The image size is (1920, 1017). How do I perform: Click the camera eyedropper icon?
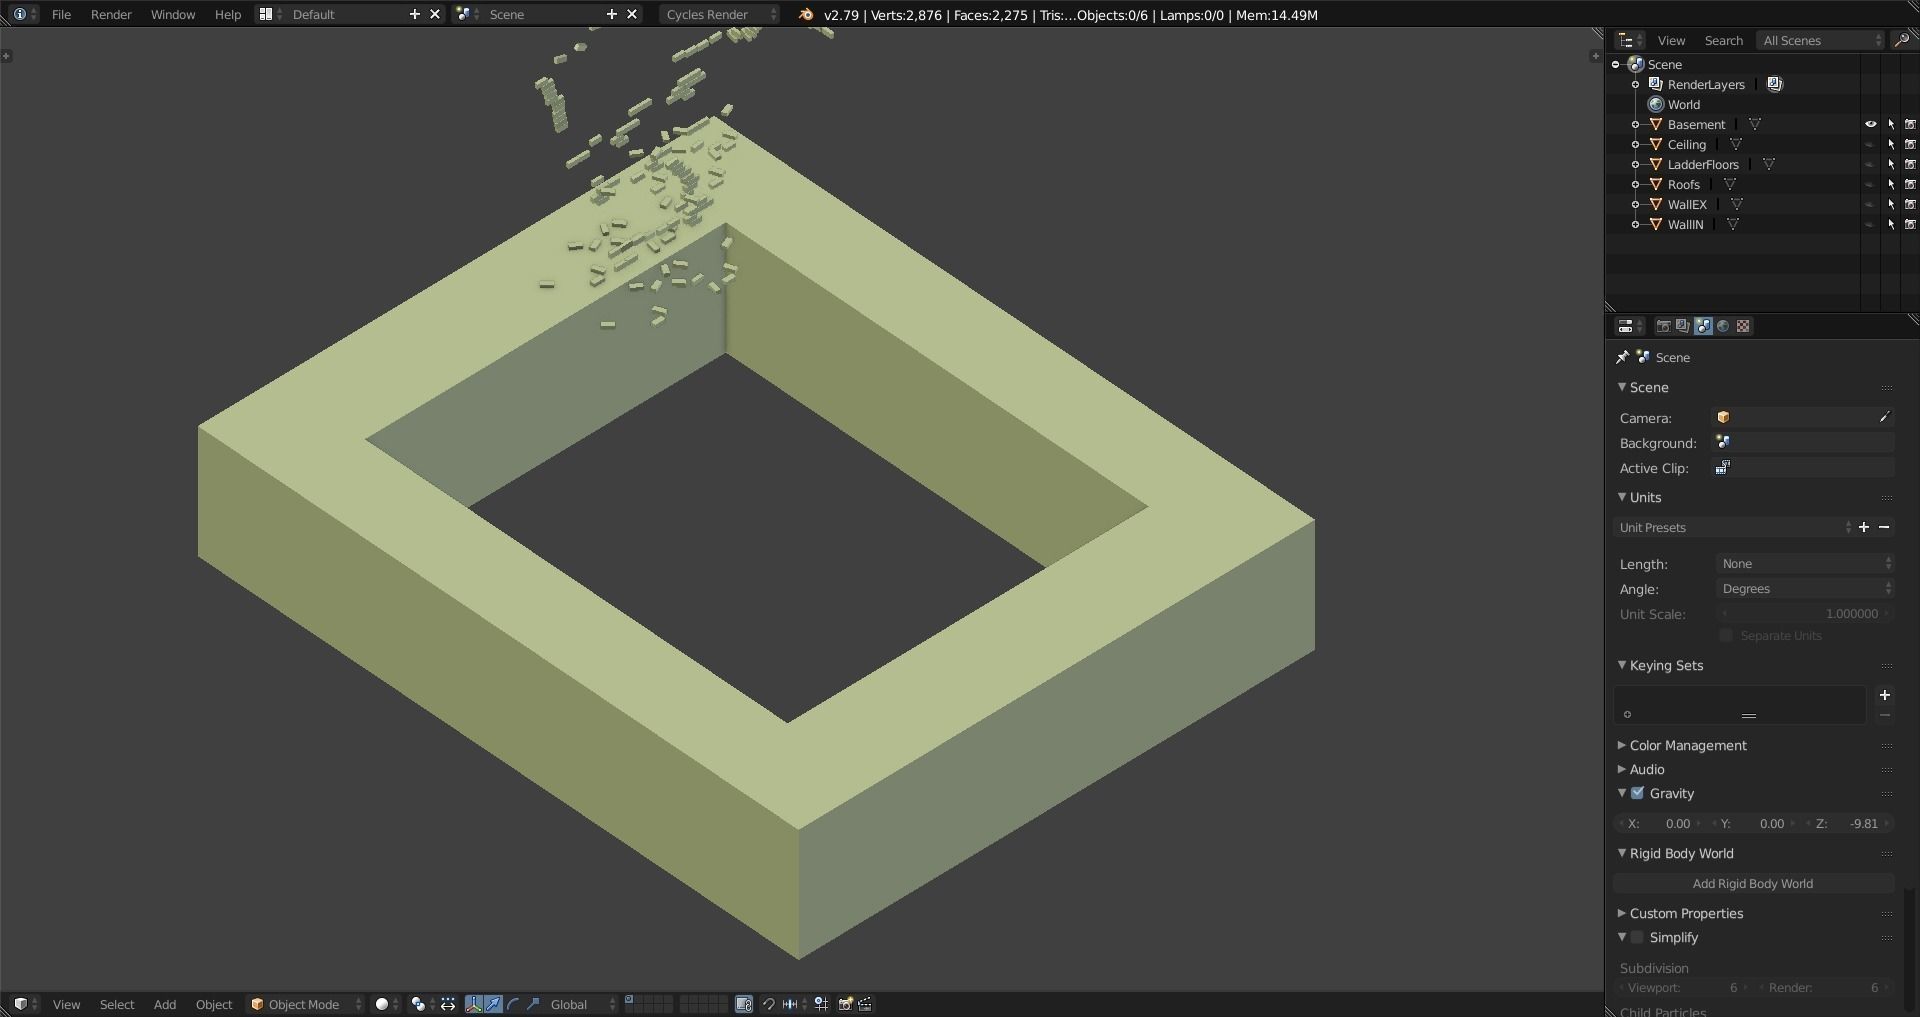click(x=1884, y=417)
